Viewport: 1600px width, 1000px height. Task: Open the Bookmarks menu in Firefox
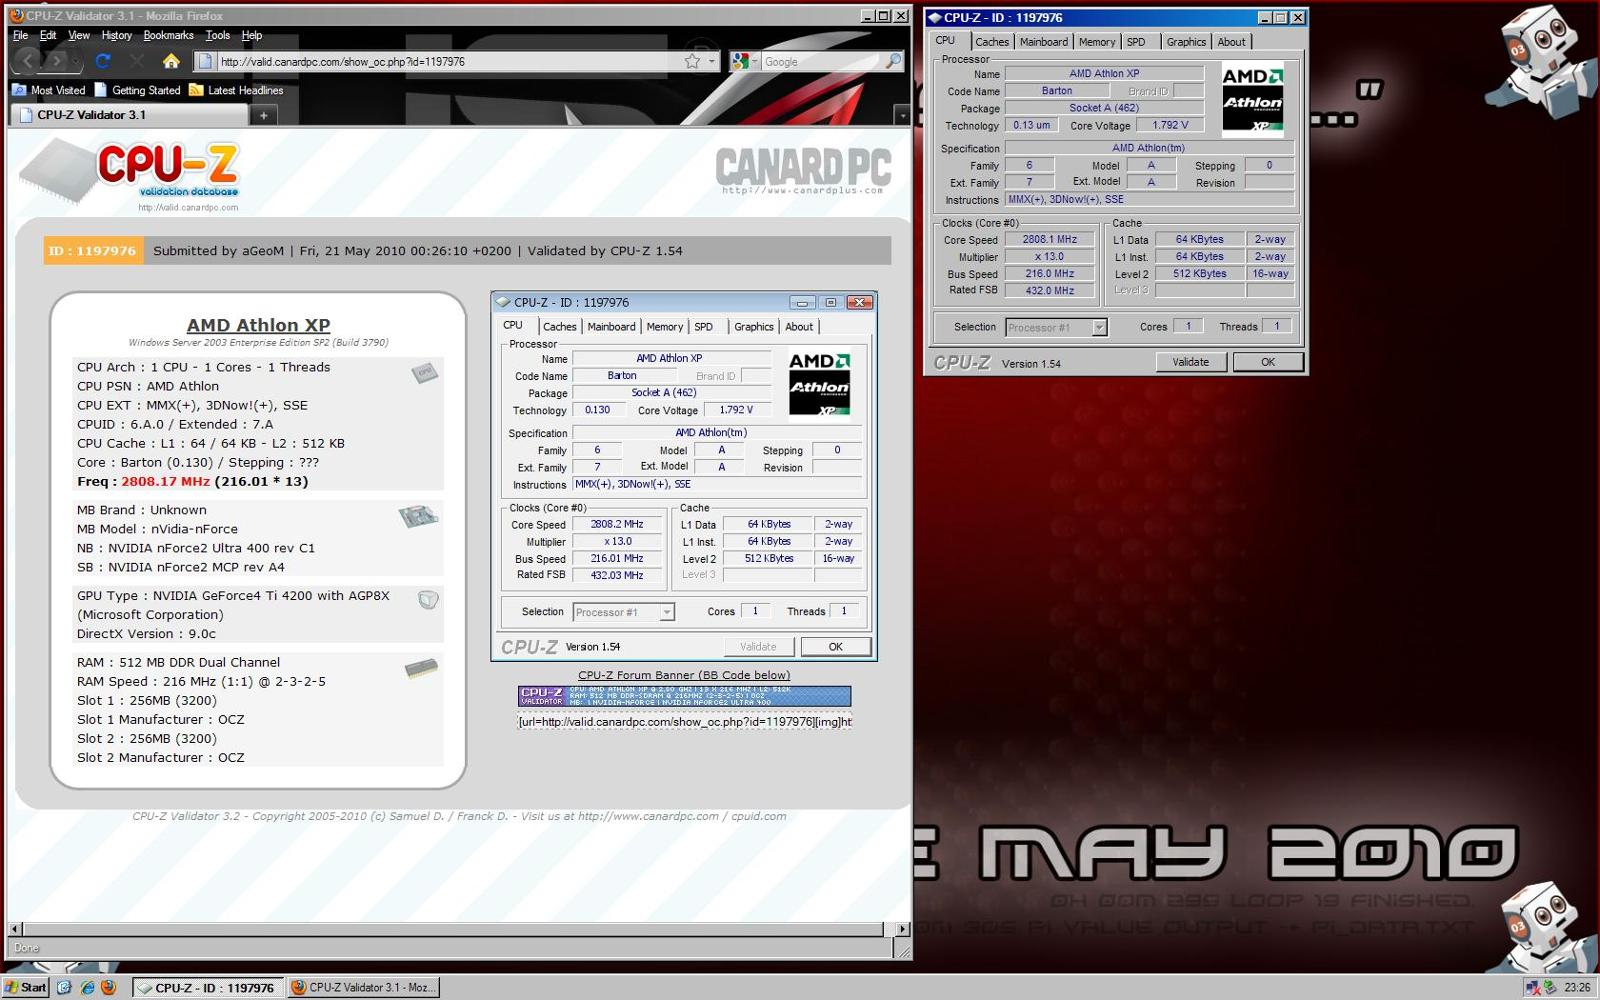(168, 35)
